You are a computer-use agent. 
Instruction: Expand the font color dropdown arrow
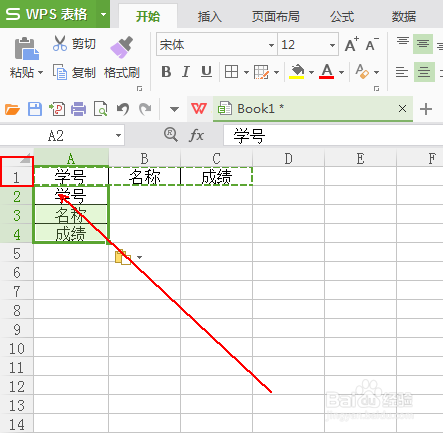click(341, 72)
